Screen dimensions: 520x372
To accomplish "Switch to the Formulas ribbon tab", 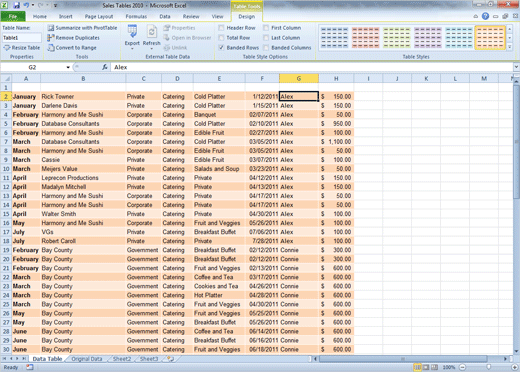I will click(x=136, y=16).
